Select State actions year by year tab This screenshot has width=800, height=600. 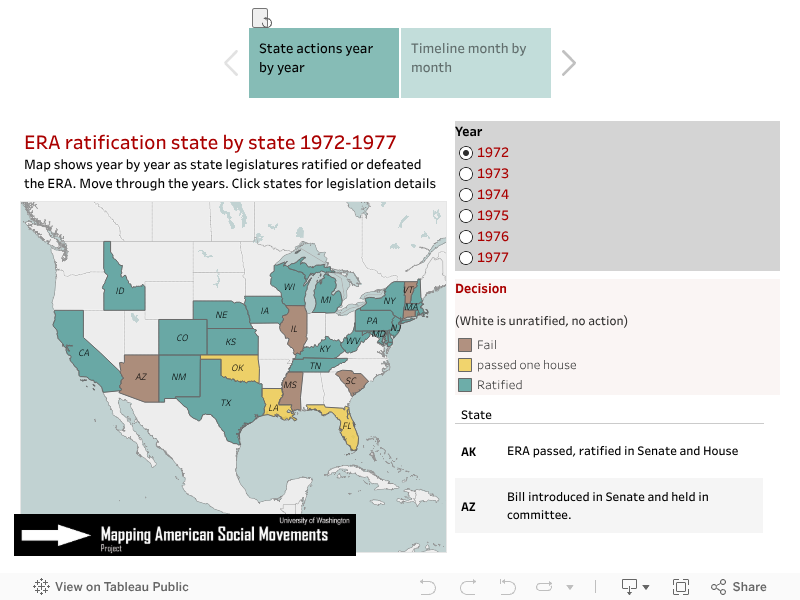(x=324, y=63)
